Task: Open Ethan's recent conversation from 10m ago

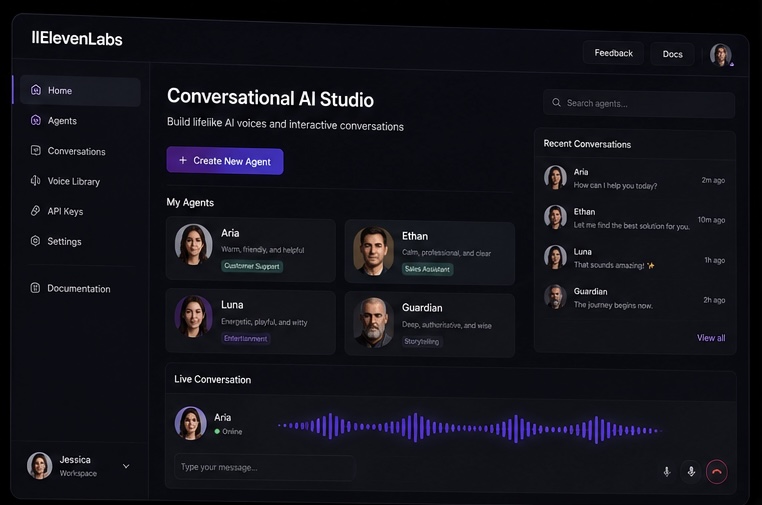Action: pyautogui.click(x=635, y=218)
